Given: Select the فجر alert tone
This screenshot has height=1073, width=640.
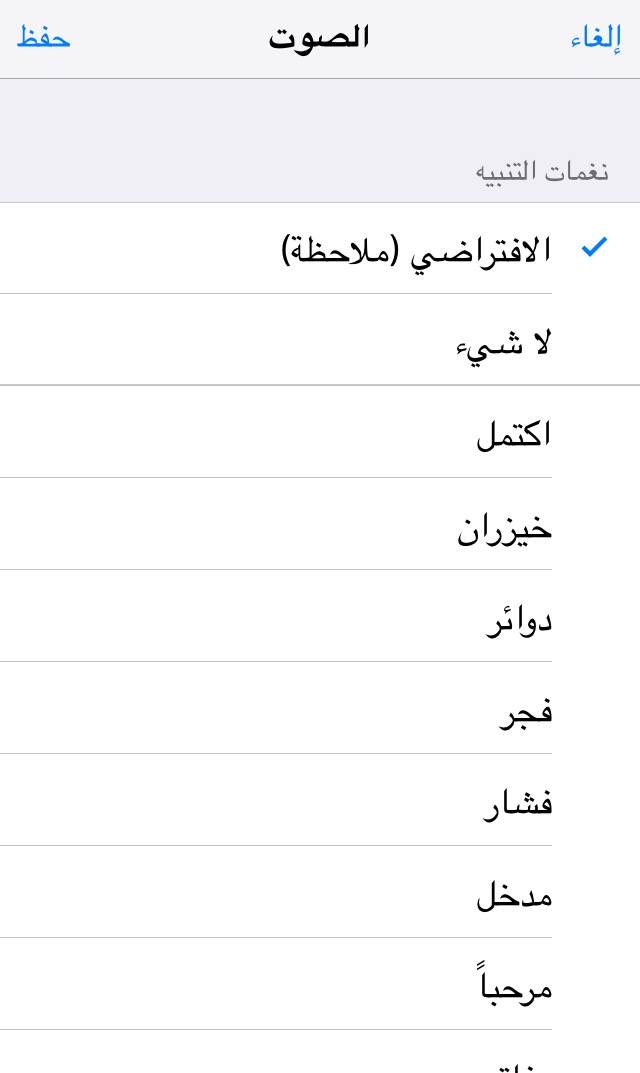Looking at the screenshot, I should click(x=525, y=710).
